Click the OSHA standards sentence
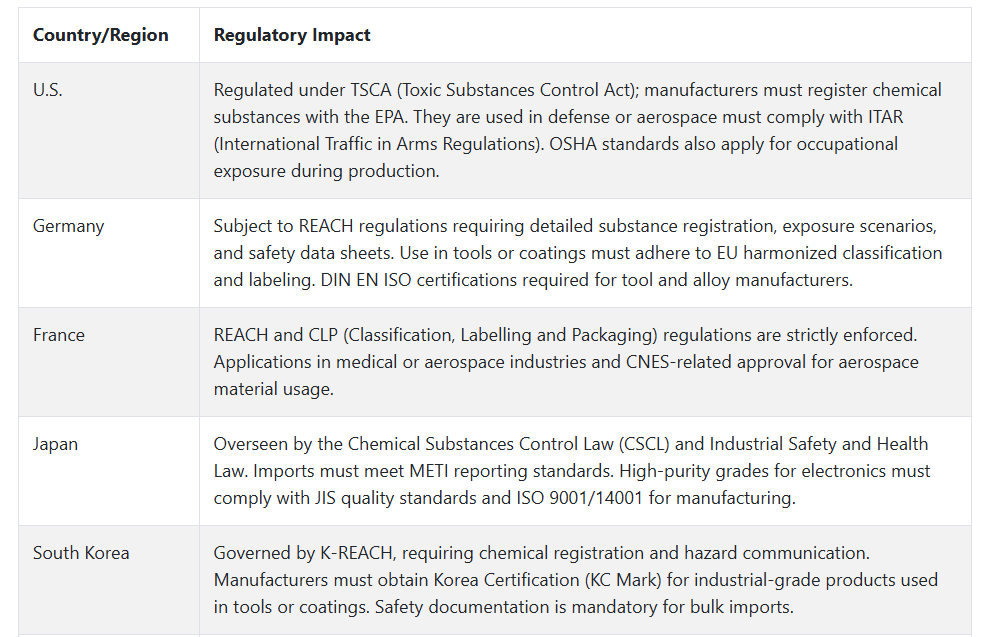This screenshot has height=637, width=983. [x=555, y=157]
